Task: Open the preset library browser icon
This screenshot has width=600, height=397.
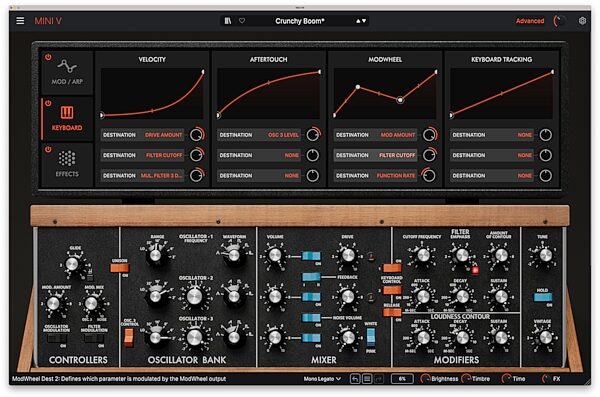Action: [x=228, y=21]
